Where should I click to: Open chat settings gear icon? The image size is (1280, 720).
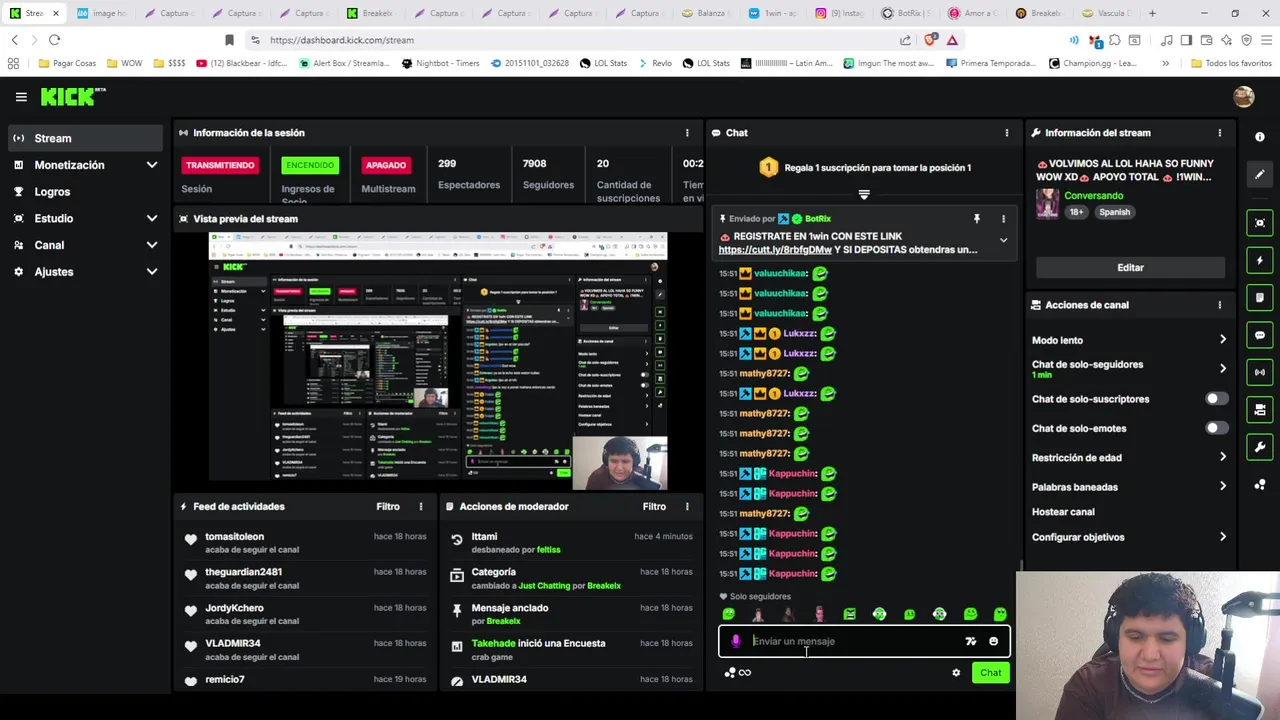point(956,673)
